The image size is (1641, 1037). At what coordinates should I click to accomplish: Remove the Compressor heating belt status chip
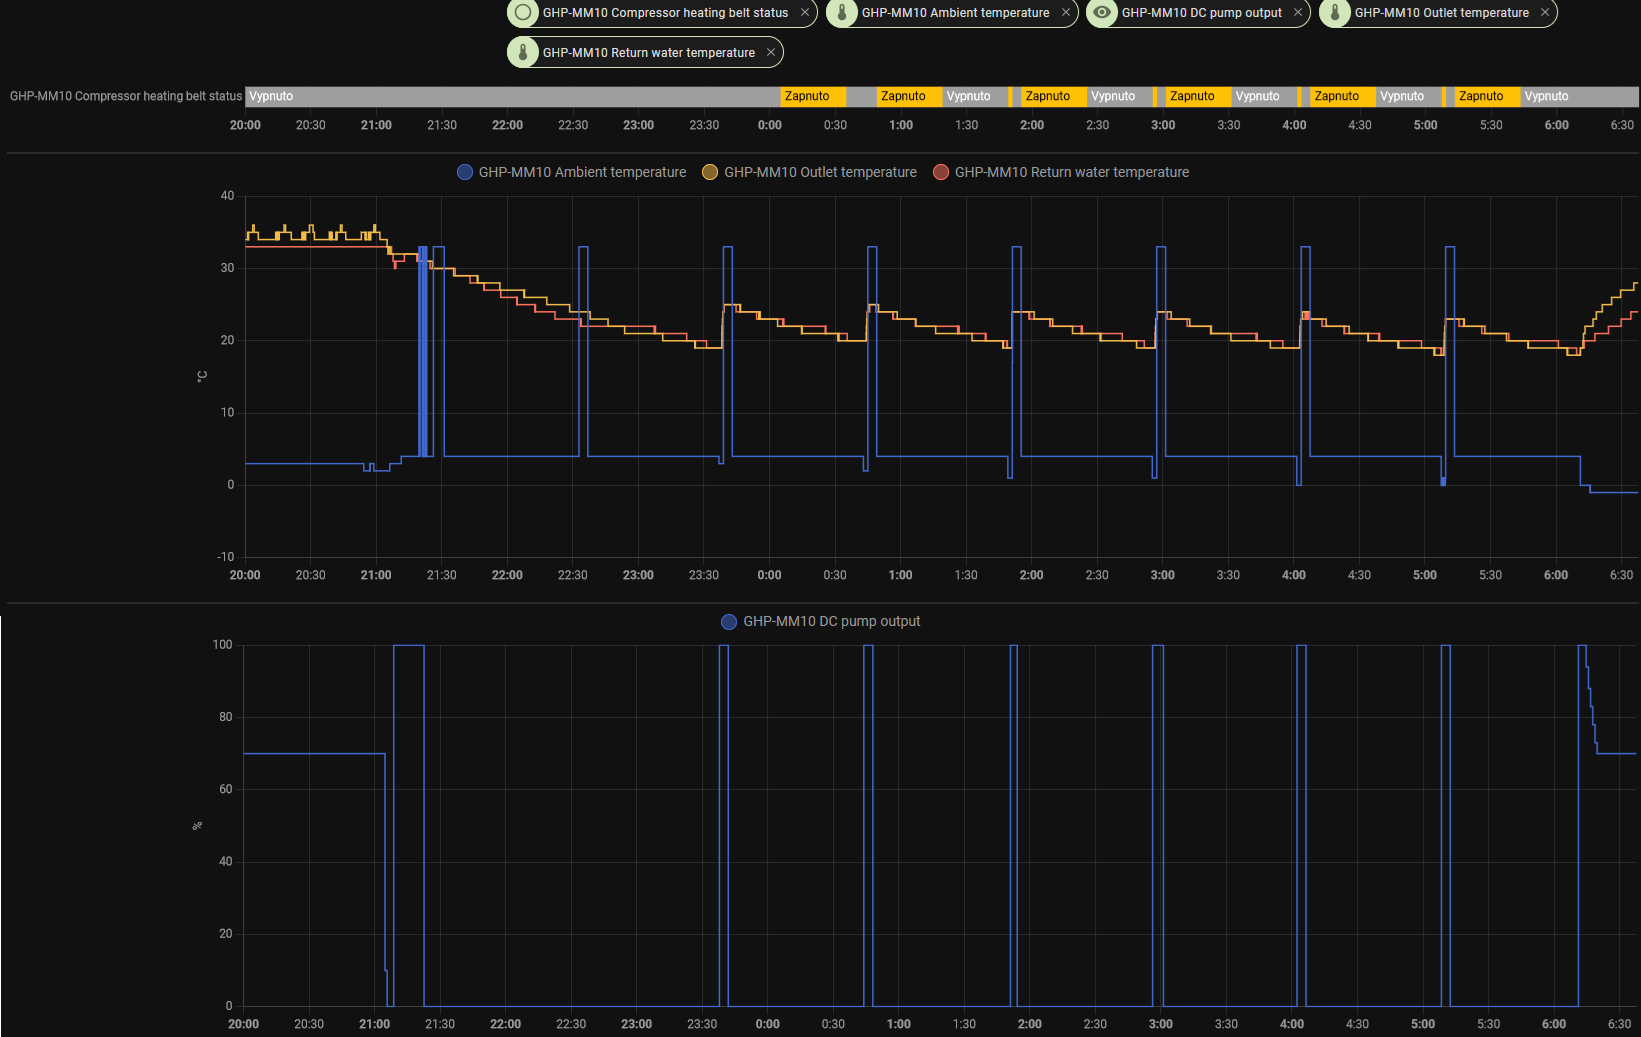pos(805,13)
